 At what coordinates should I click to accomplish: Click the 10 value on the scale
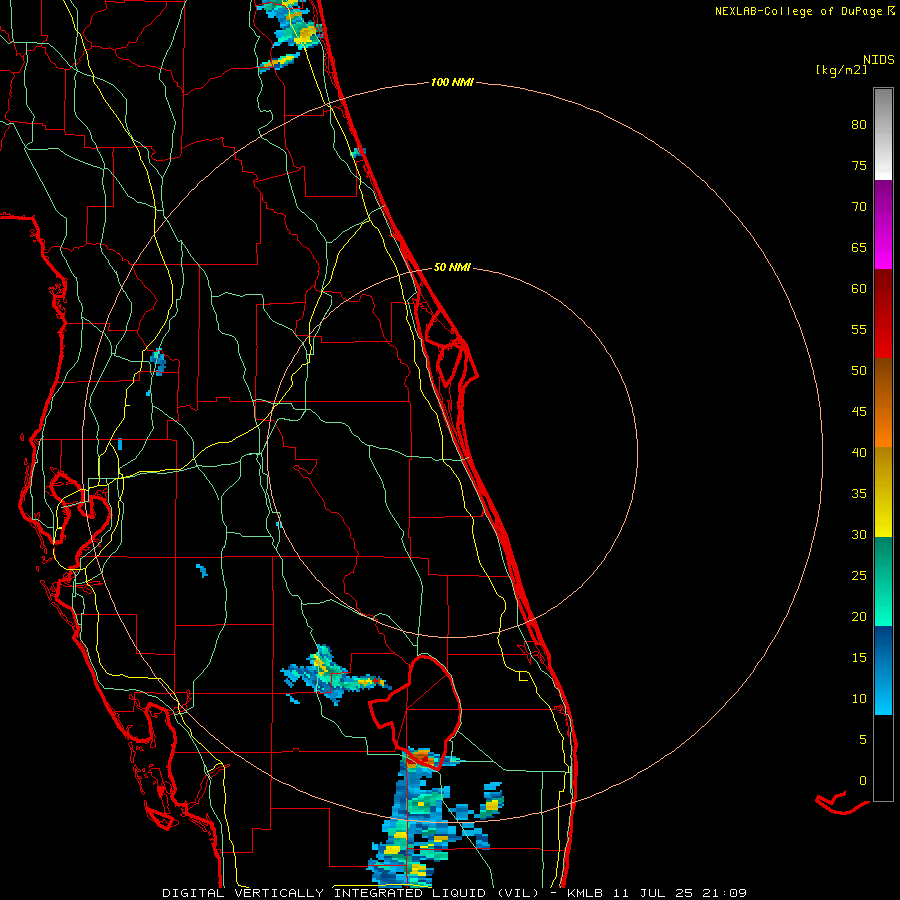coord(859,699)
